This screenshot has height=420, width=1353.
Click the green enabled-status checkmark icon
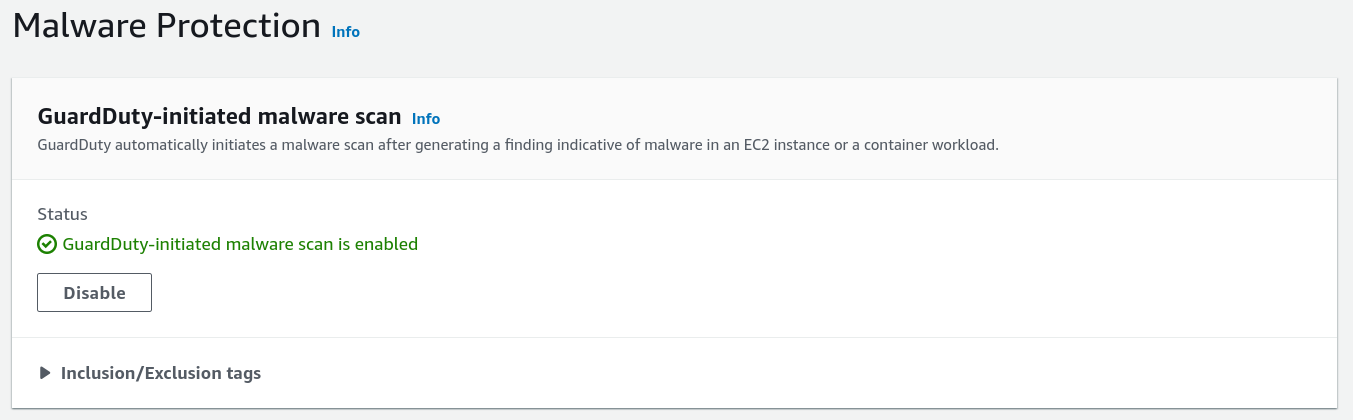(46, 244)
